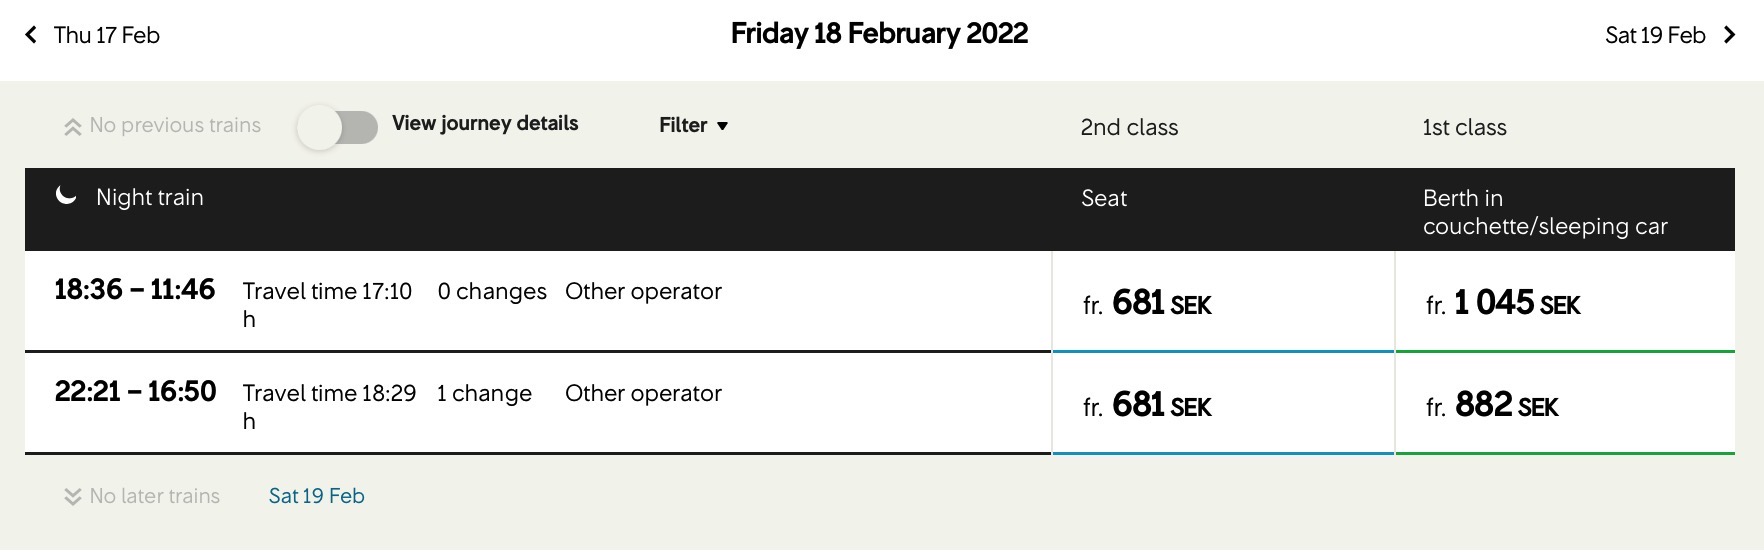Open the Sat 19 Feb link below the list

(316, 496)
